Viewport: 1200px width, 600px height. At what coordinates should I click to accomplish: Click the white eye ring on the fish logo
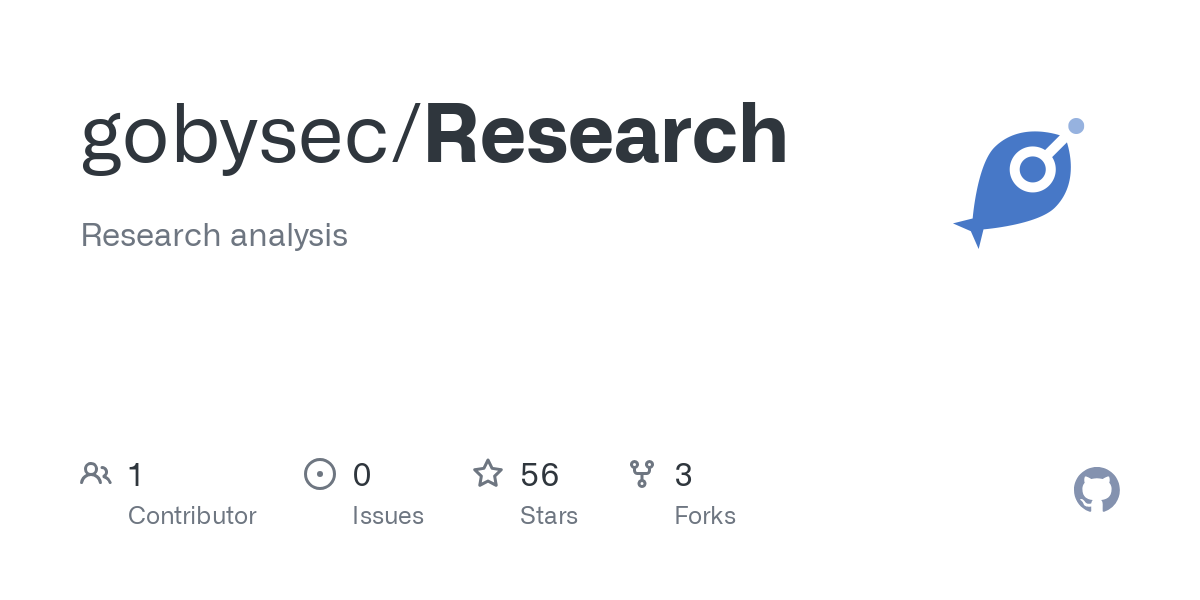coord(1033,169)
